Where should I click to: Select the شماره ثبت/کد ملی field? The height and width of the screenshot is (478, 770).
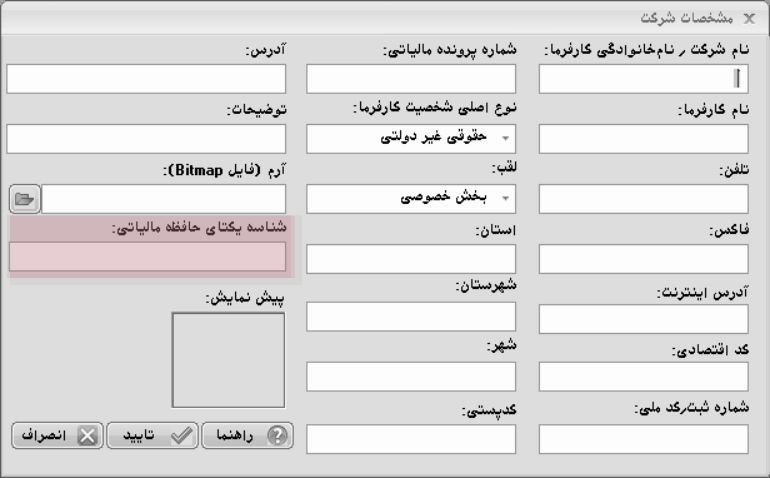(x=643, y=439)
